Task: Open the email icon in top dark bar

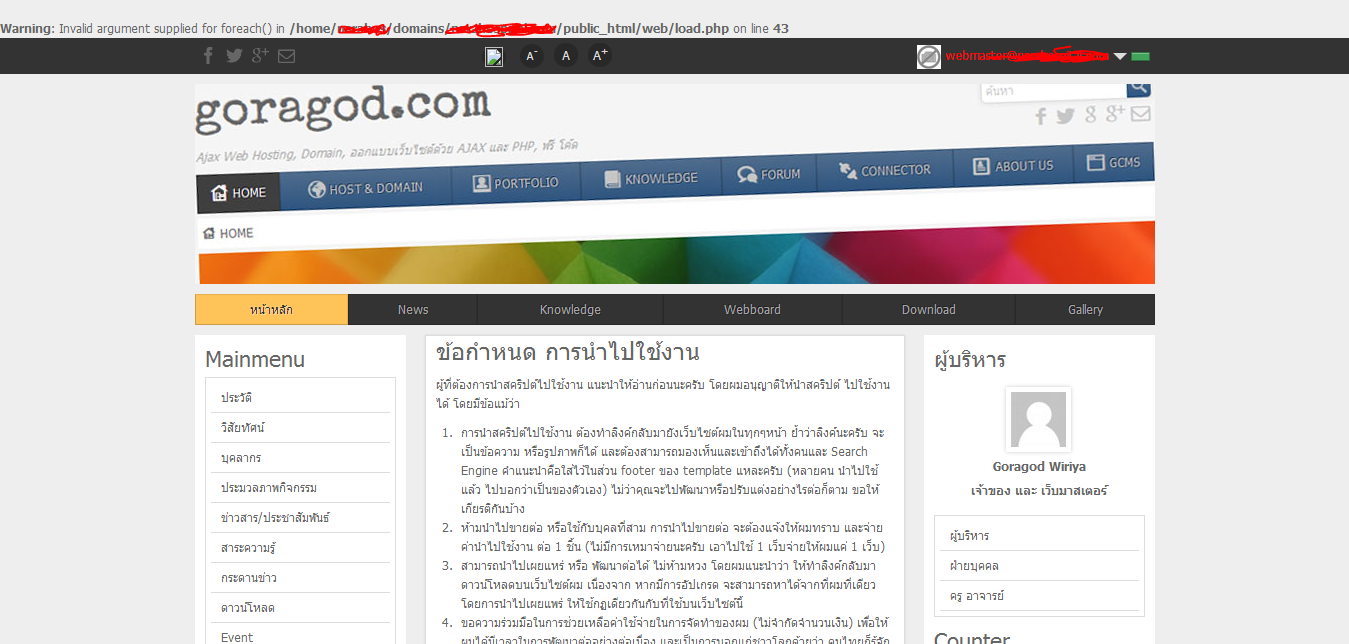Action: (286, 56)
